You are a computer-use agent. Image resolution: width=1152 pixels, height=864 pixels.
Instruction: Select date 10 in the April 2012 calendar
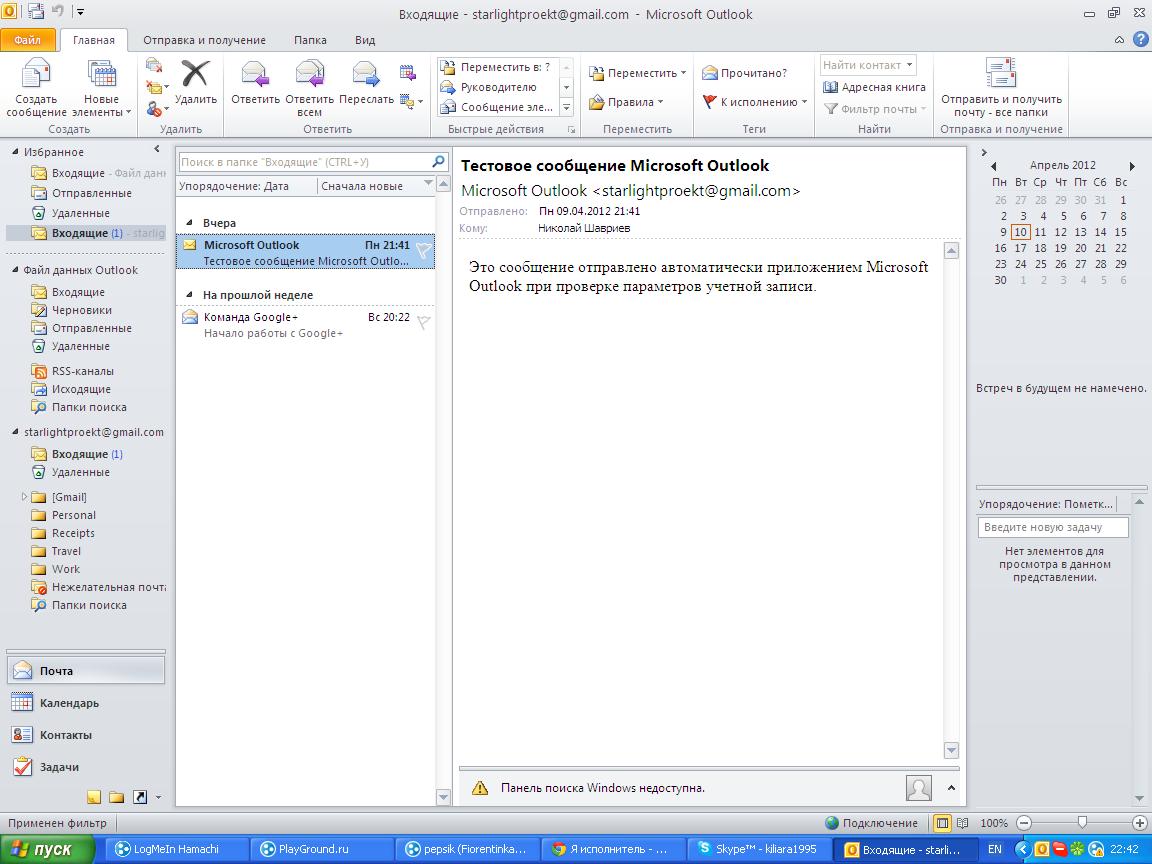coord(1020,232)
